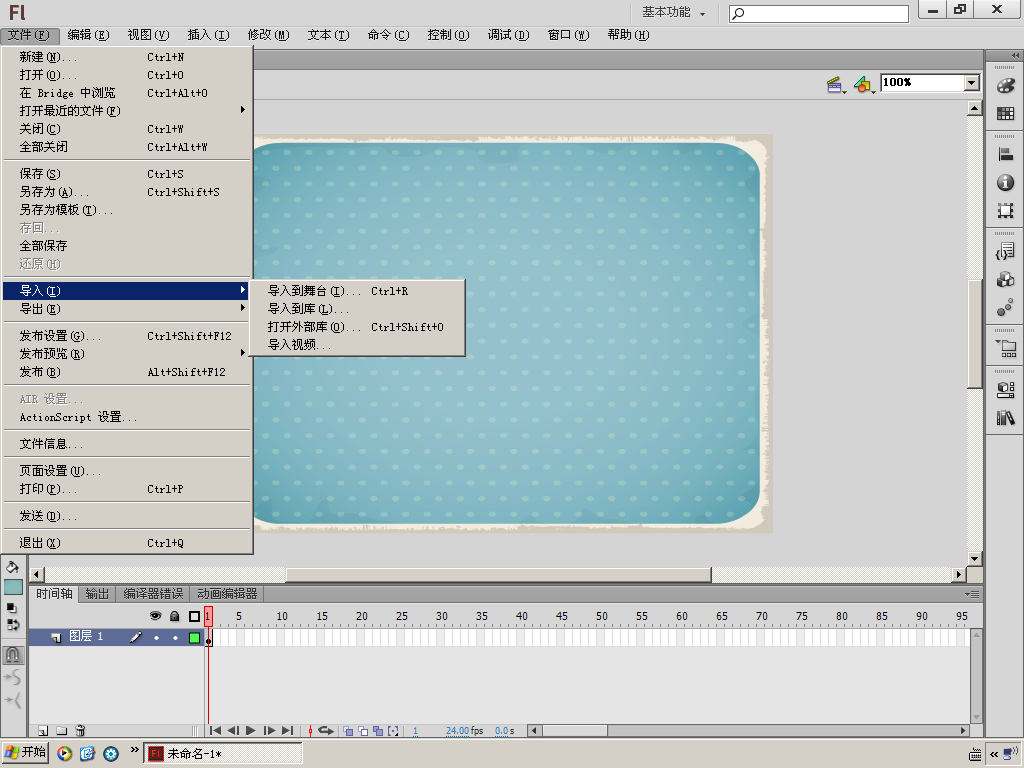Click the Edit Symbols shapes icon
The width and height of the screenshot is (1024, 768).
(863, 84)
